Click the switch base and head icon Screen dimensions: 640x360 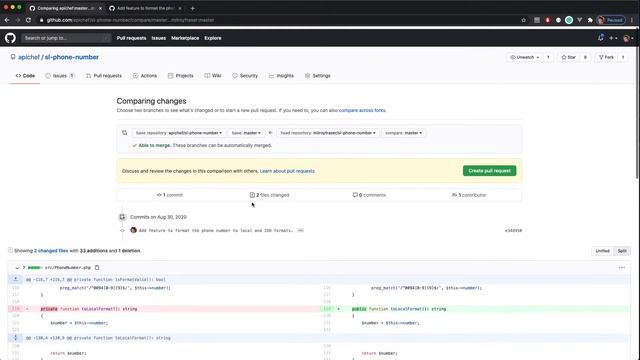pyautogui.click(x=124, y=133)
